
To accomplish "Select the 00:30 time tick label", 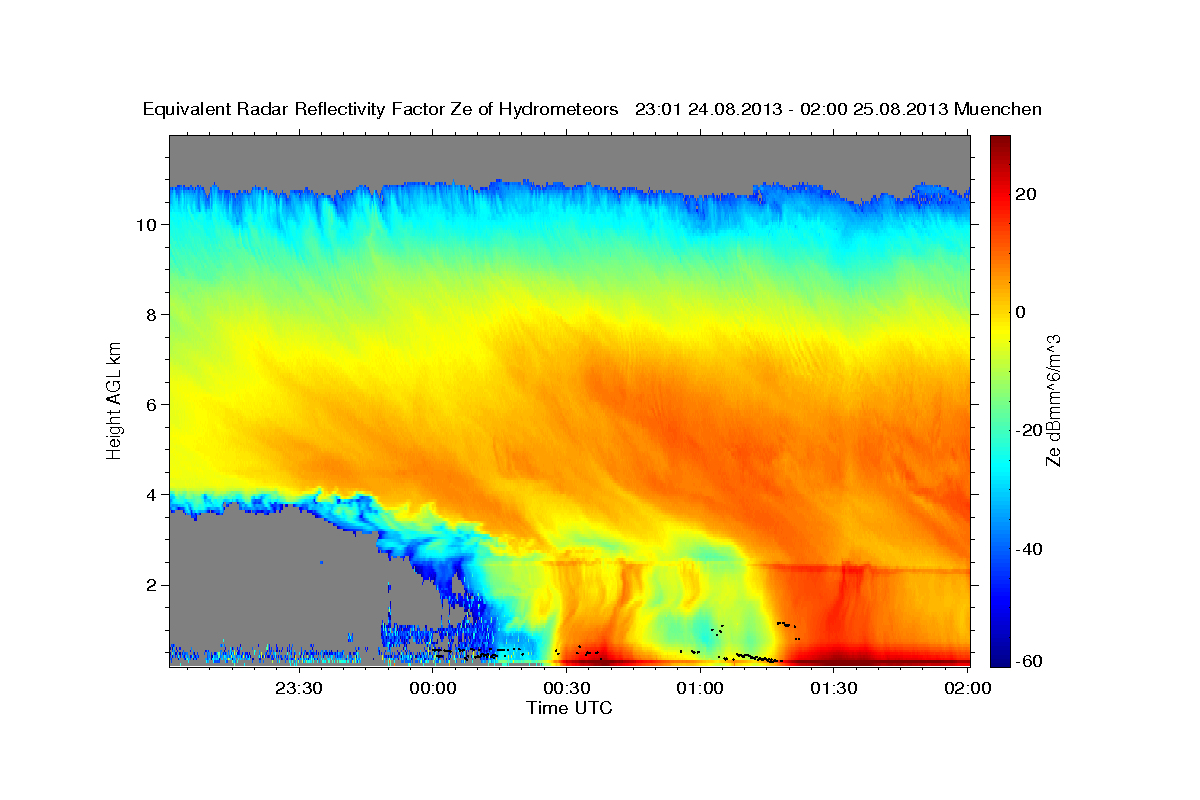I will coord(566,688).
